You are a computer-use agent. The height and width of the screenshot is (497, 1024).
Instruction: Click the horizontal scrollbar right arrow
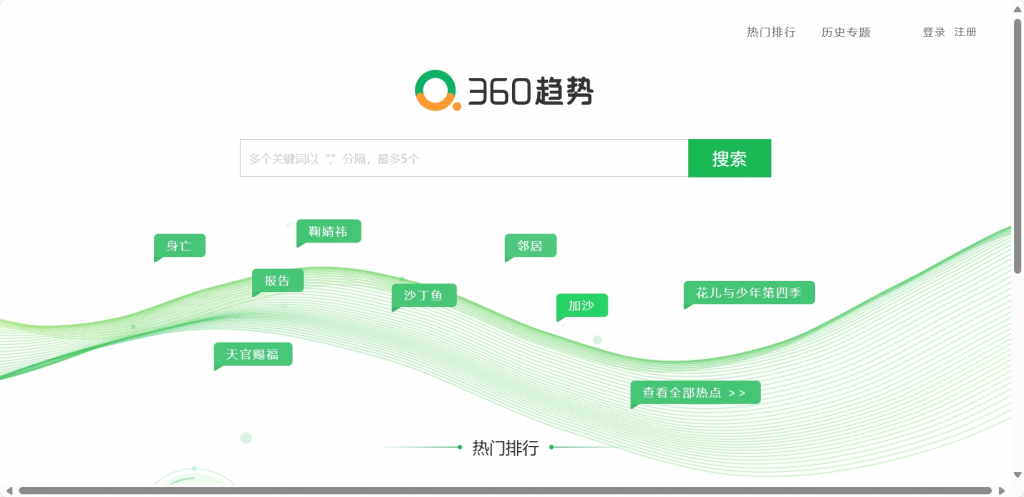click(1002, 490)
